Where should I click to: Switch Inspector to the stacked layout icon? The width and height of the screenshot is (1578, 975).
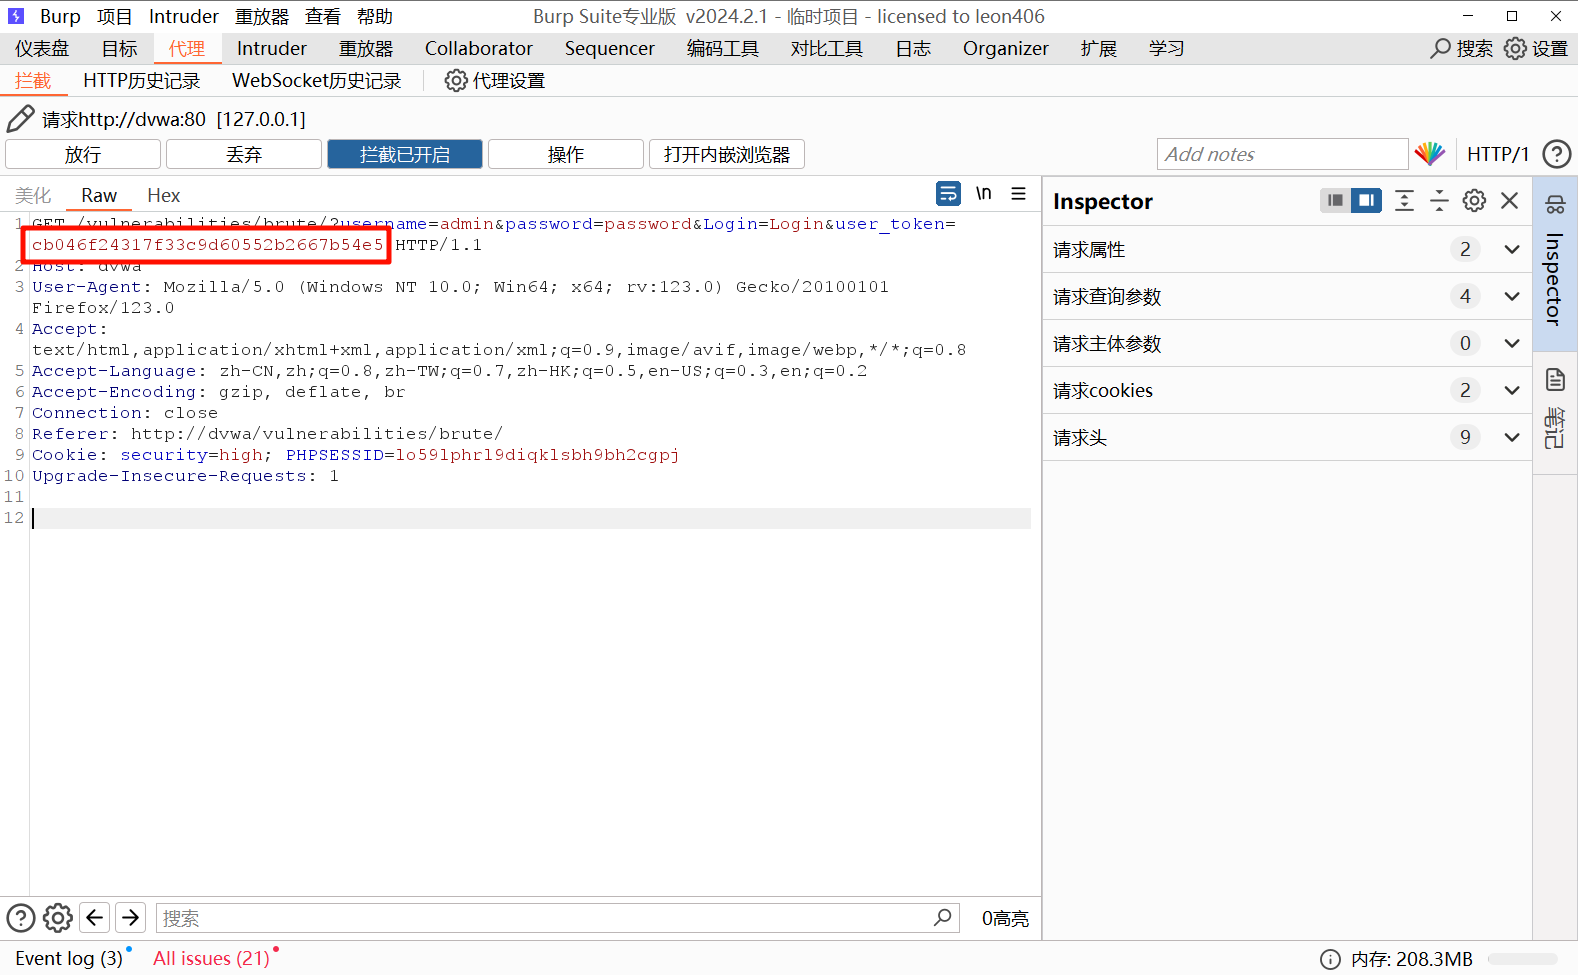1335,200
